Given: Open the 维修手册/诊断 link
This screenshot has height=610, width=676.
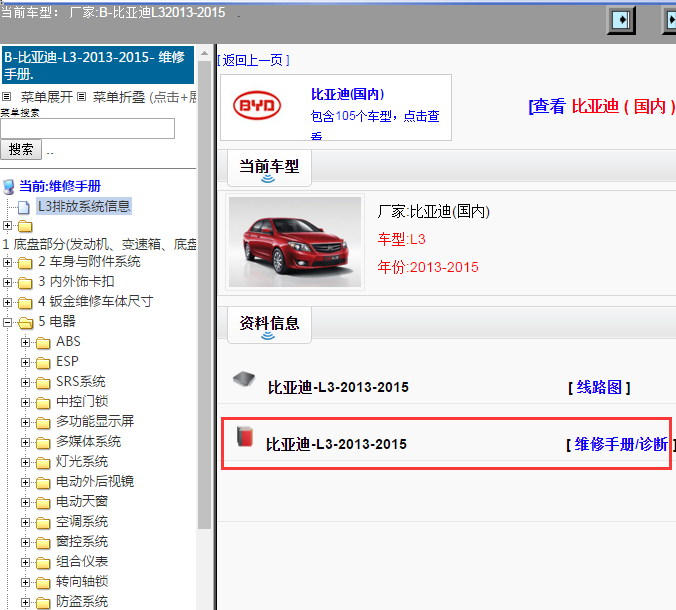Looking at the screenshot, I should [621, 444].
